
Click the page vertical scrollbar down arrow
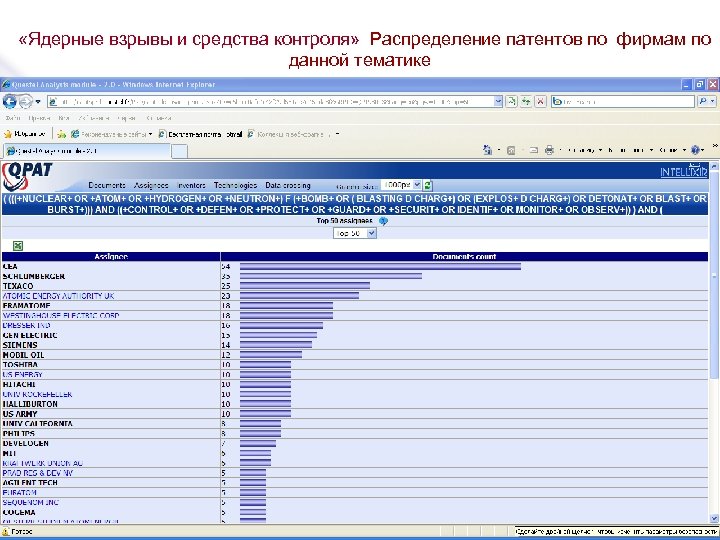714,518
